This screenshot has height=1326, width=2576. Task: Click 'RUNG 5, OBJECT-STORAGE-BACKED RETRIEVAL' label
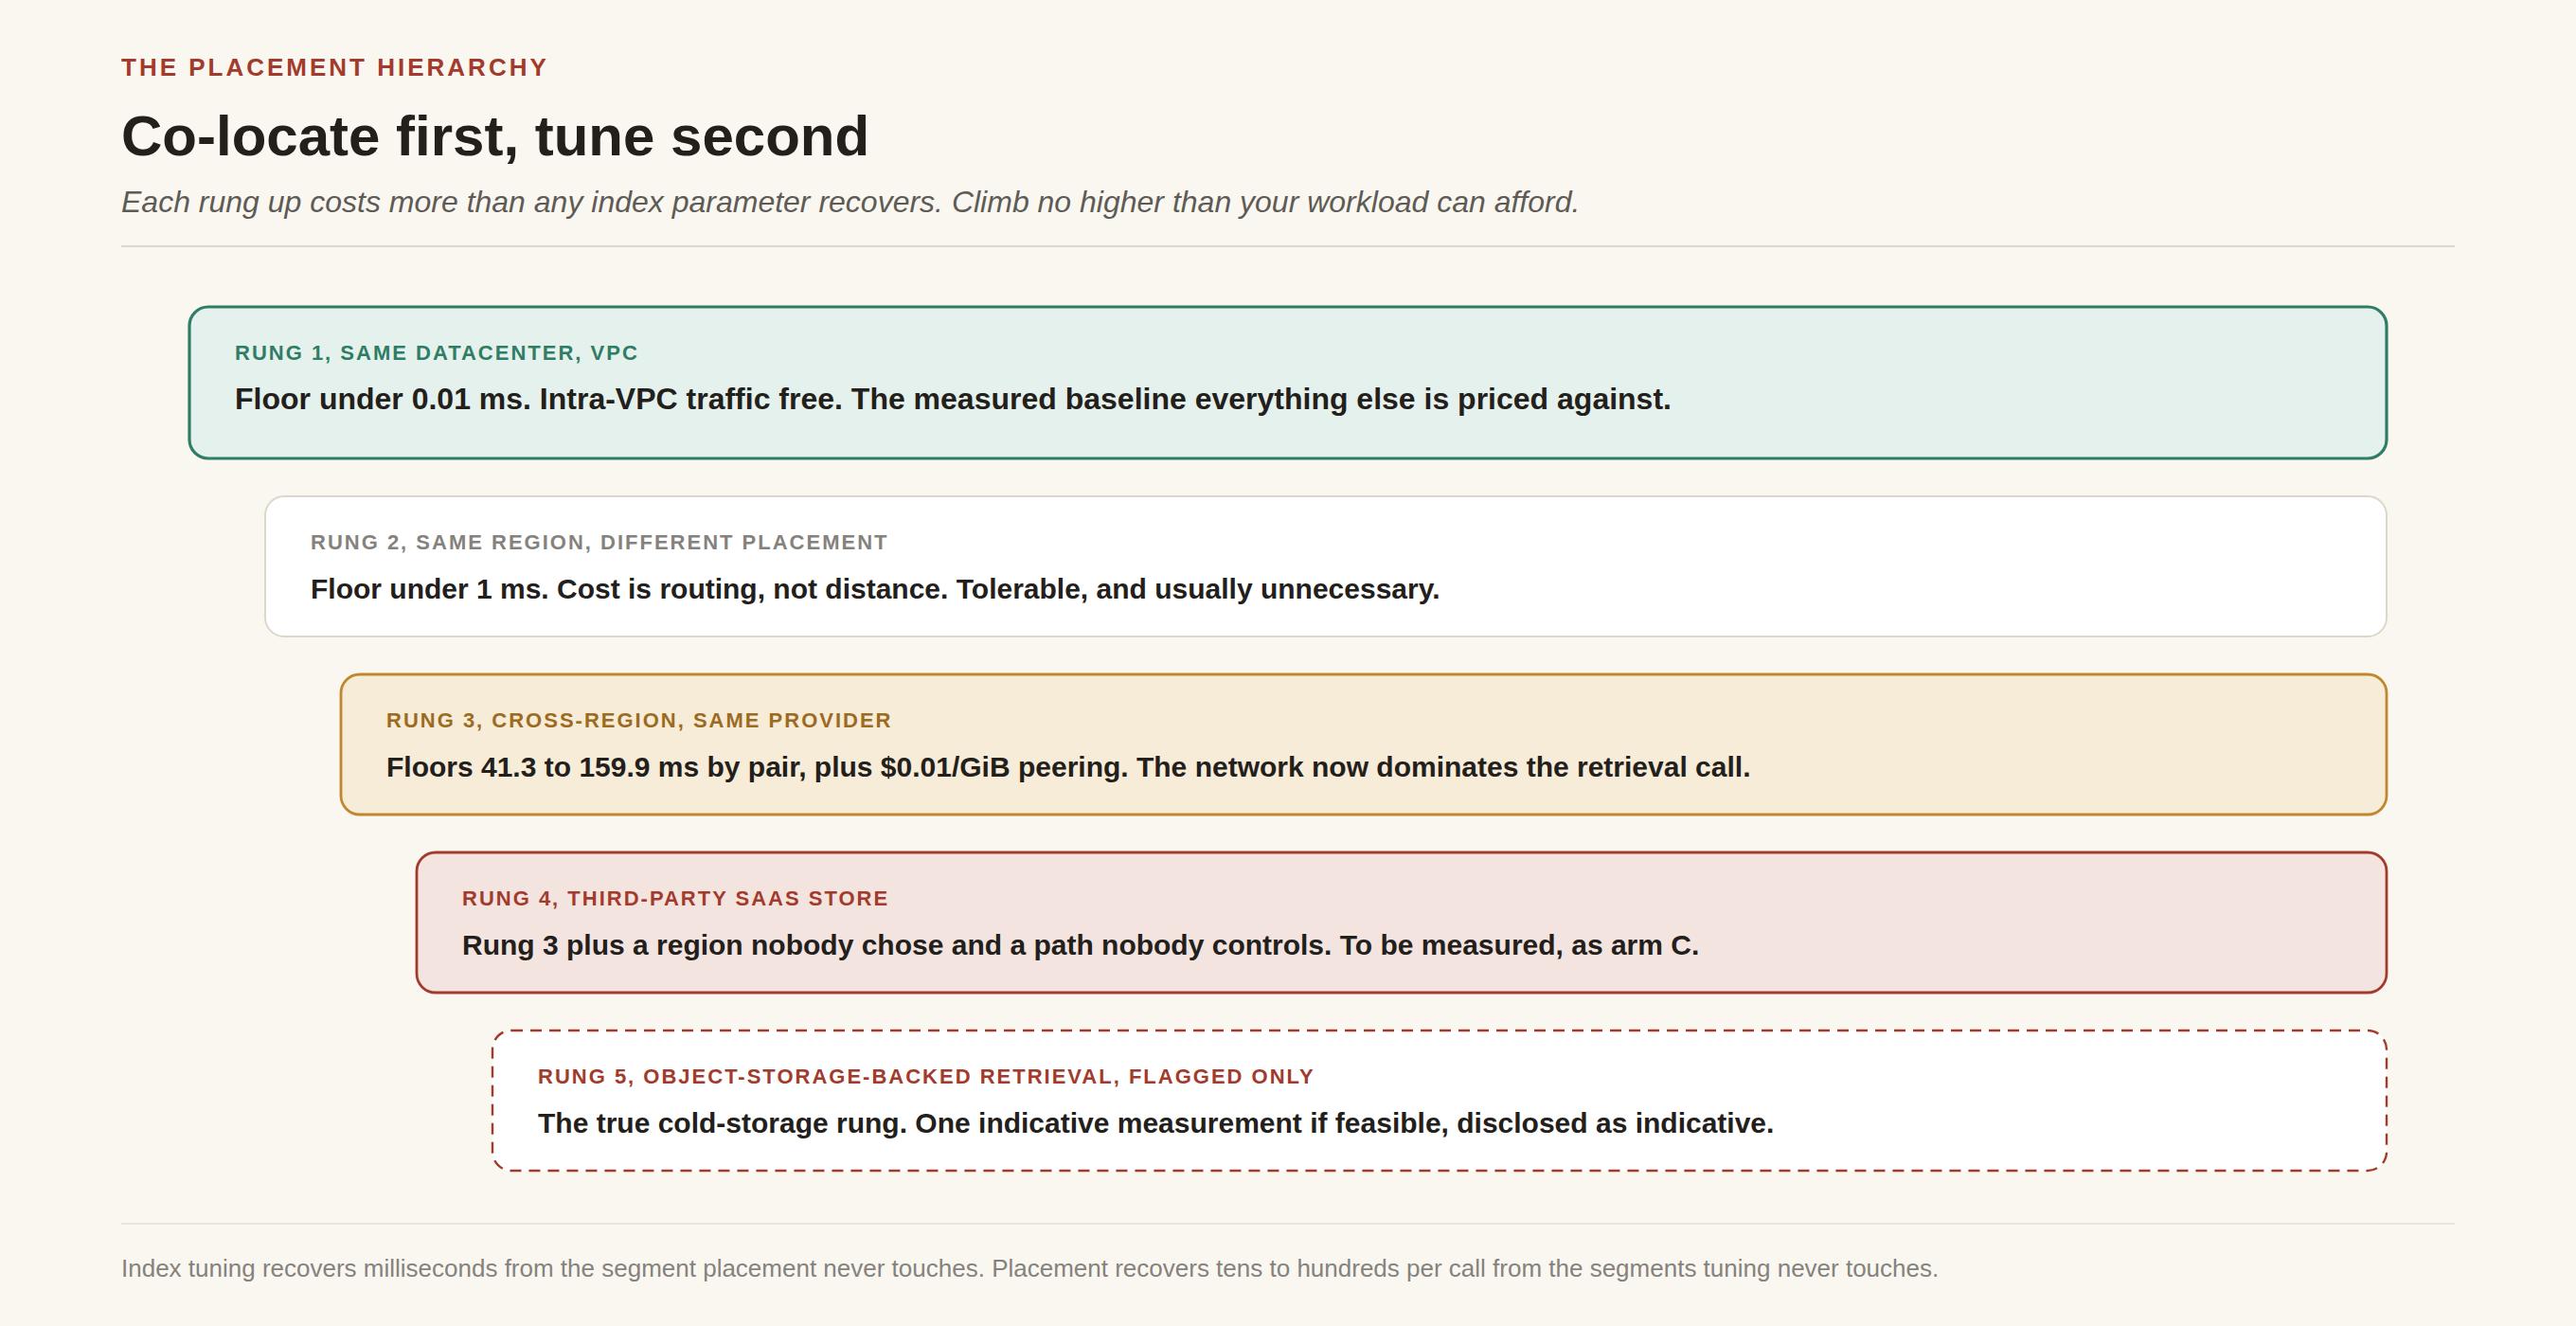[x=926, y=1076]
